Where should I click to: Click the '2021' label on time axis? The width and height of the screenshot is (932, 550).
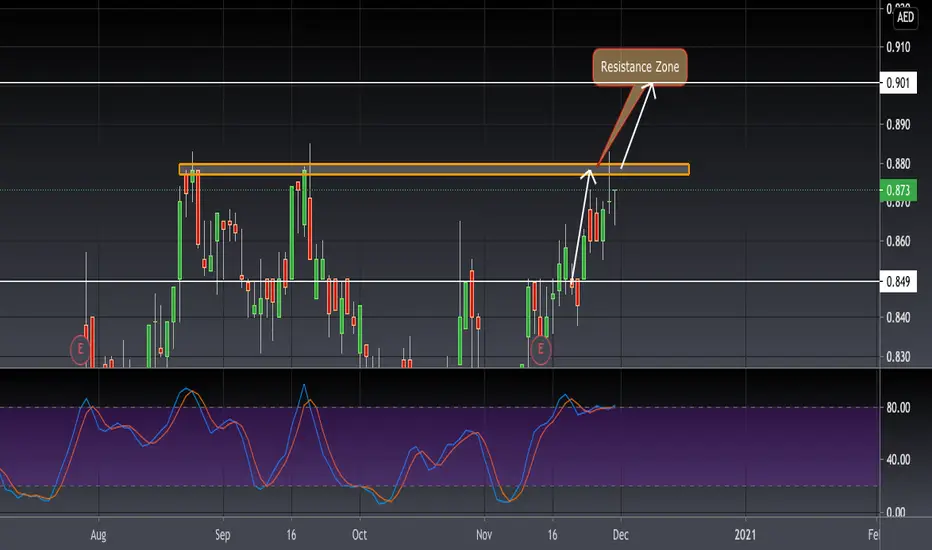[x=745, y=535]
